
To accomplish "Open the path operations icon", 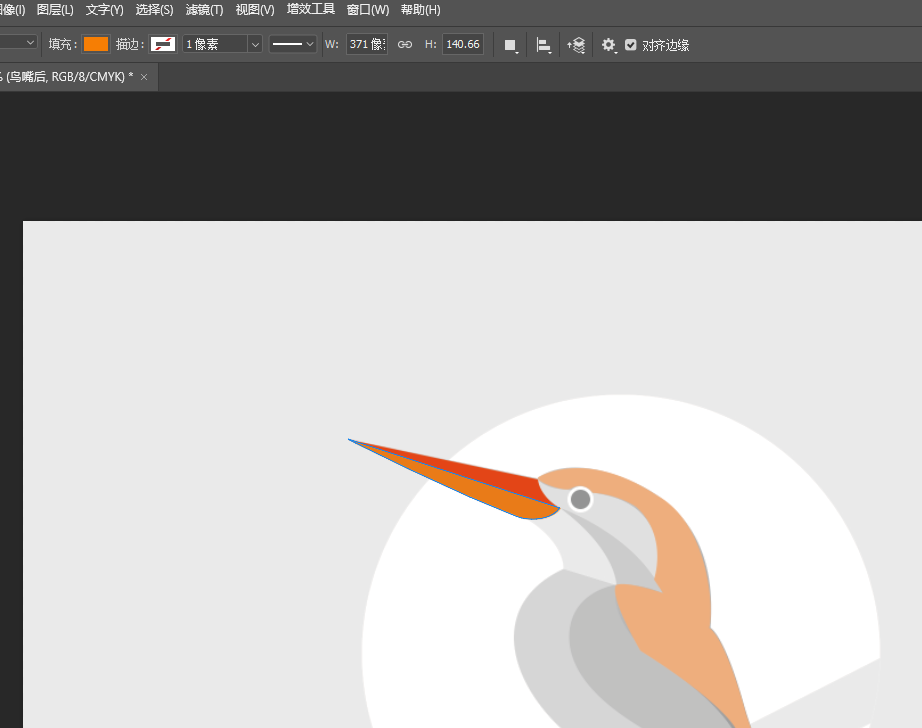I will [x=510, y=45].
